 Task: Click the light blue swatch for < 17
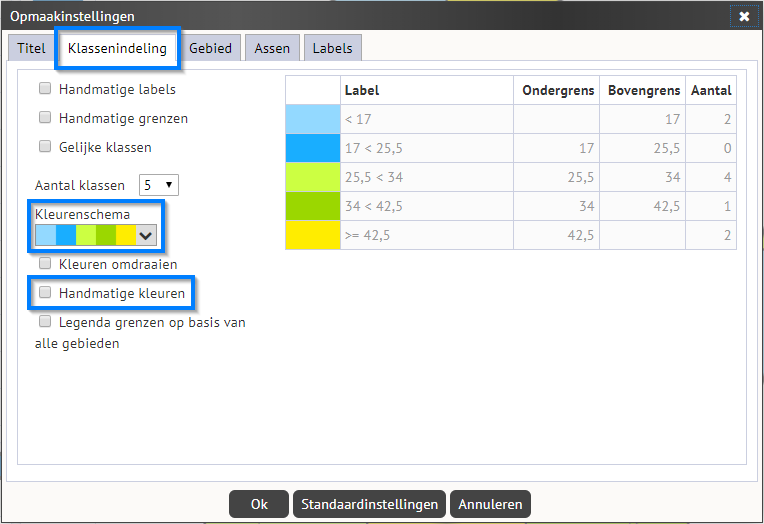[313, 119]
